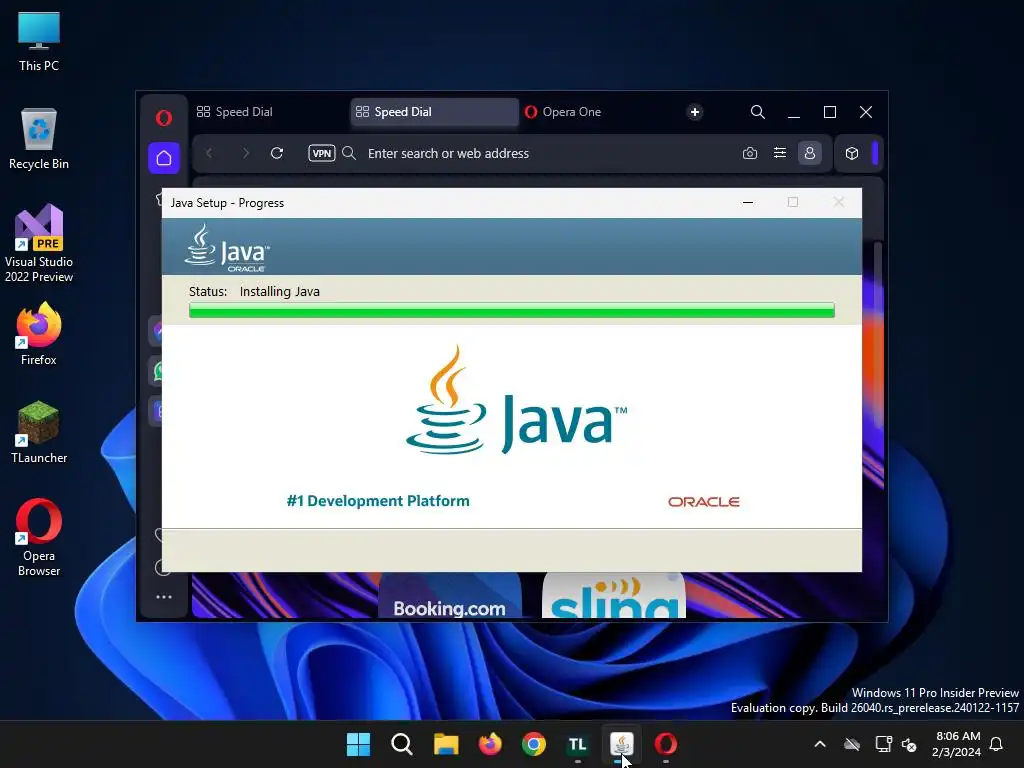This screenshot has width=1024, height=768.
Task: Launch Visual Studio 2022 Preview shortcut
Action: click(39, 243)
